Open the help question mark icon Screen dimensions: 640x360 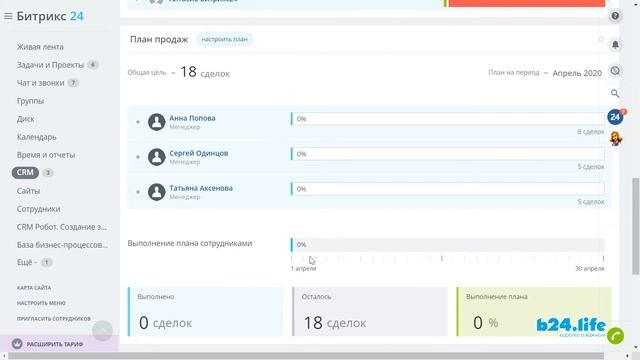point(615,16)
